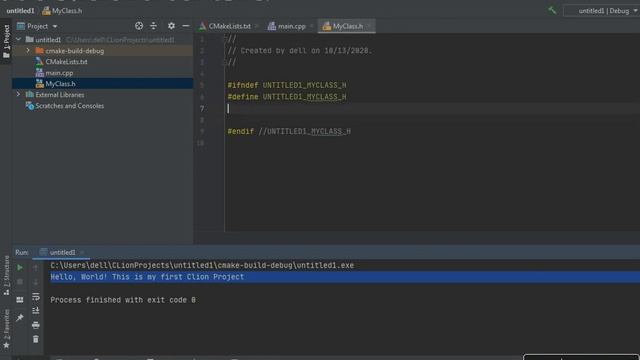Hide the Project panel with minus icon

click(x=186, y=26)
